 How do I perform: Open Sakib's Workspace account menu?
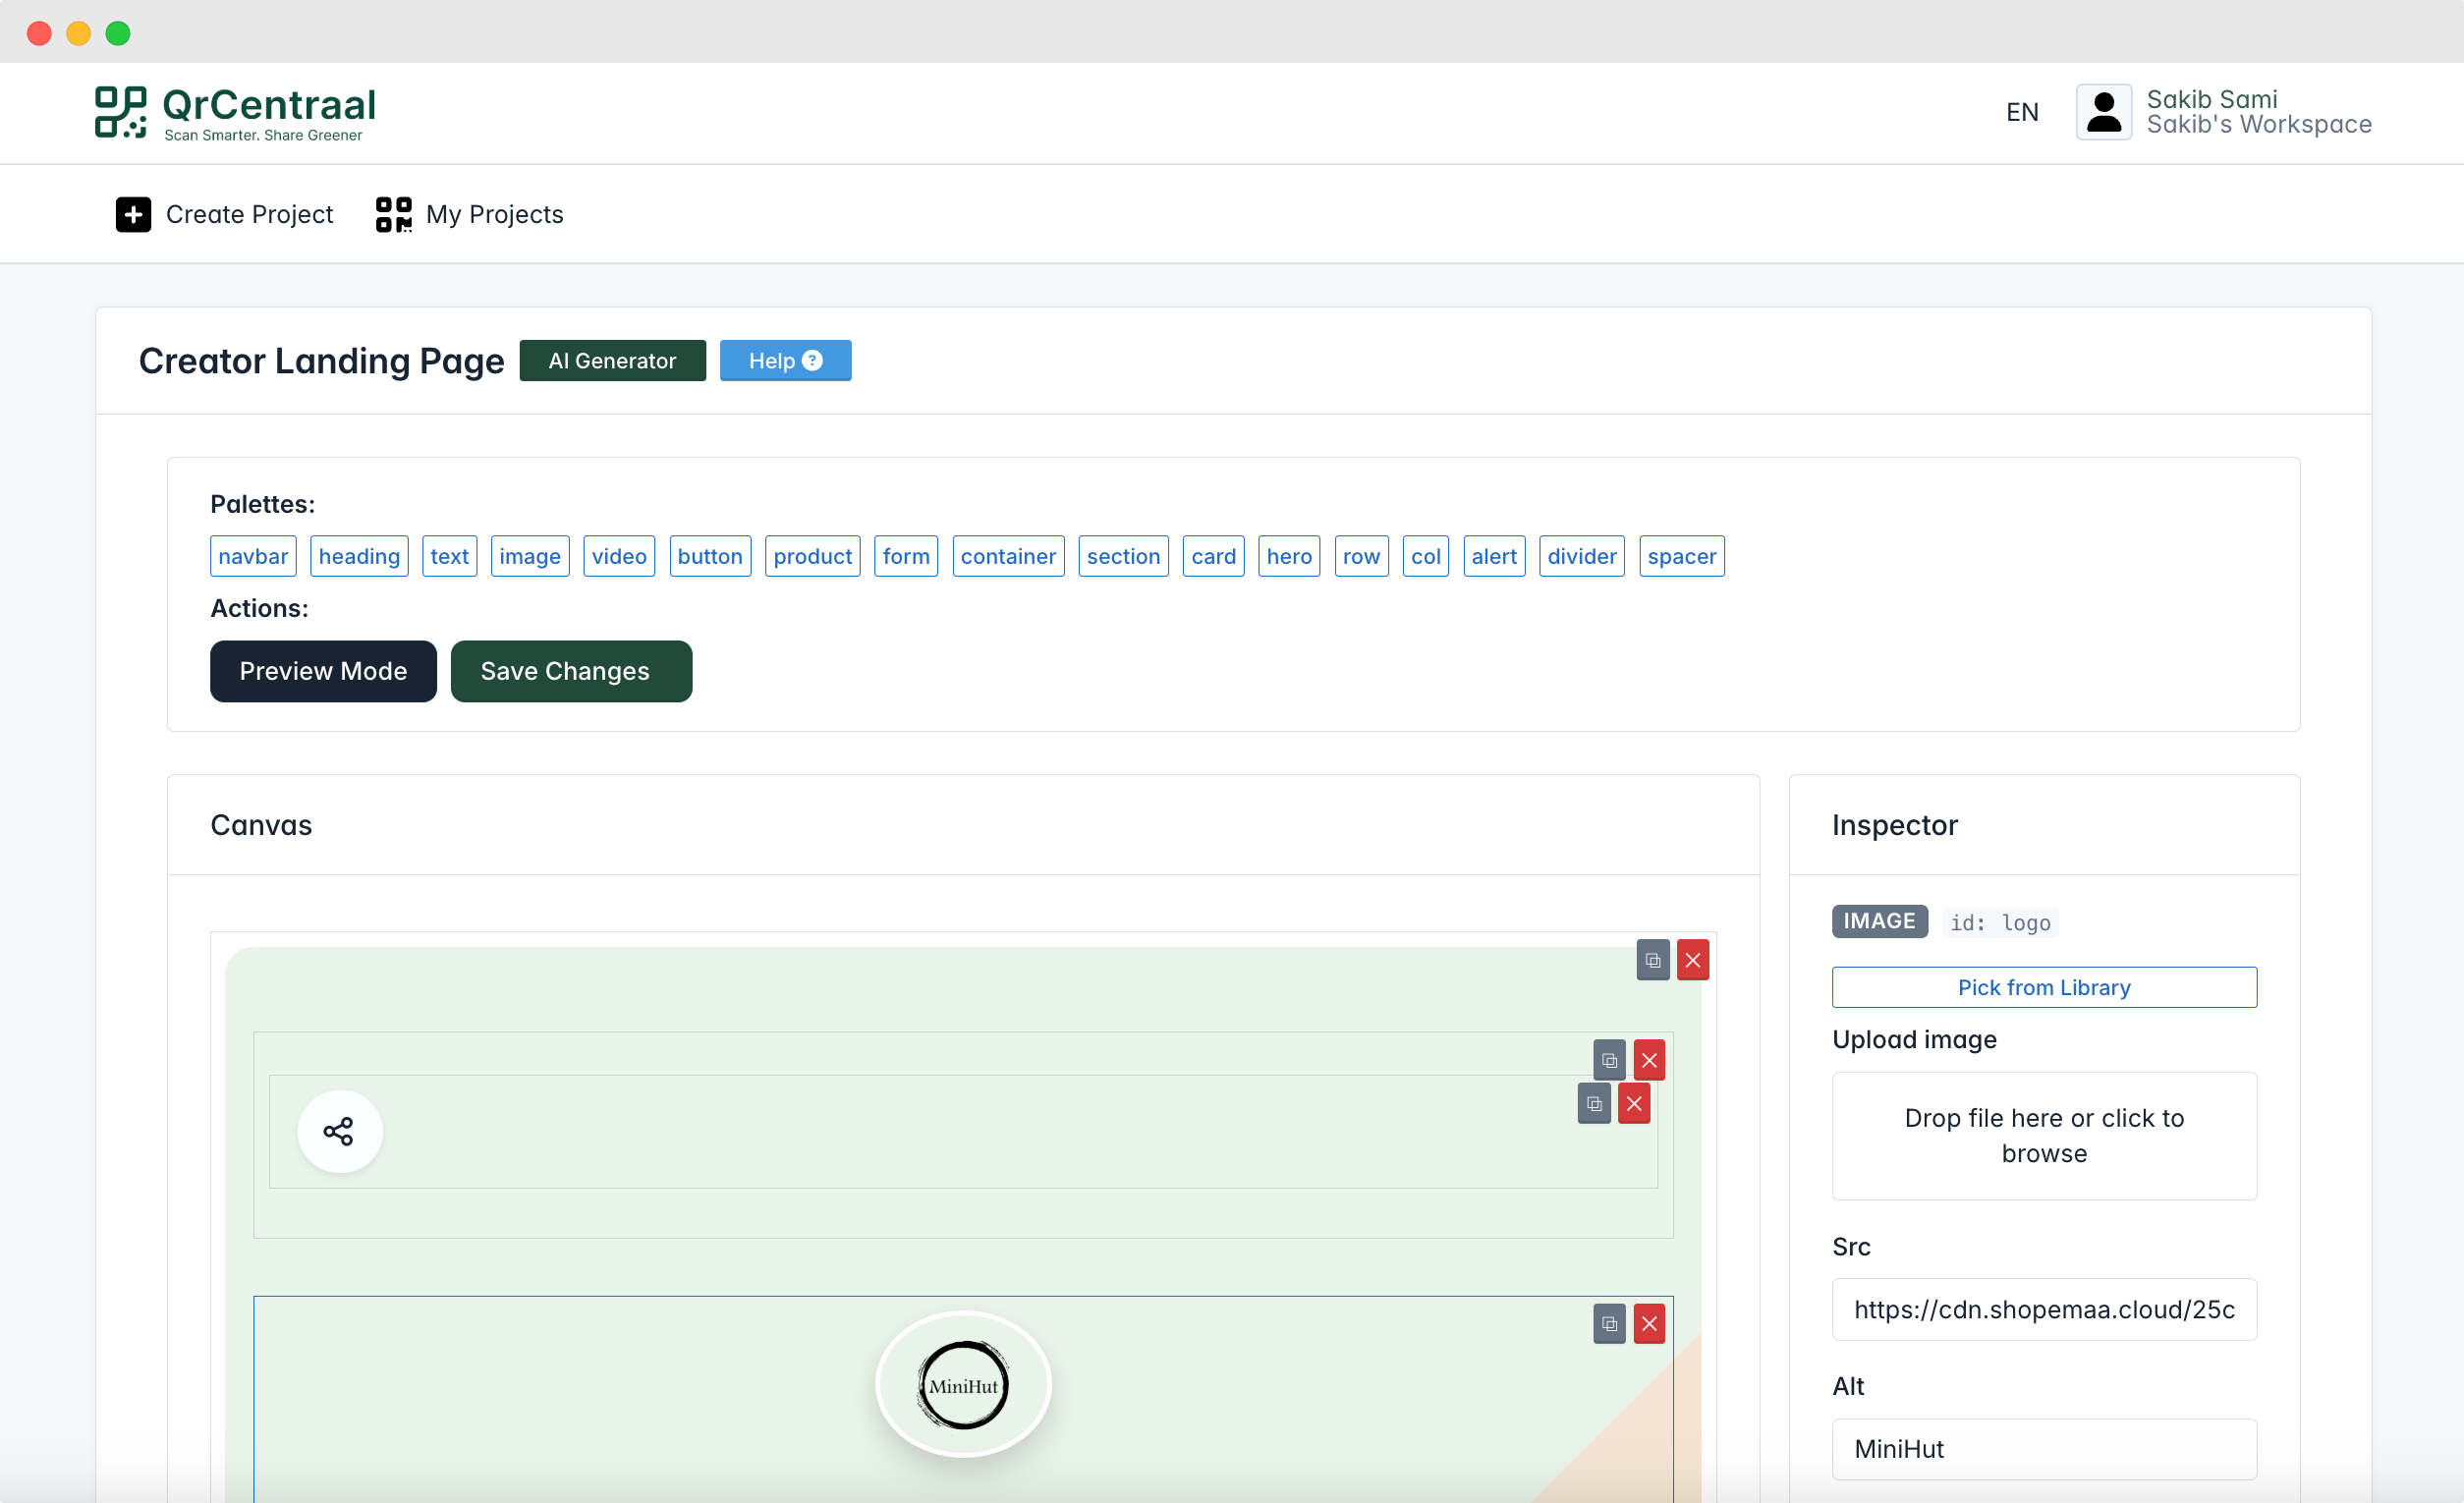coord(2258,124)
